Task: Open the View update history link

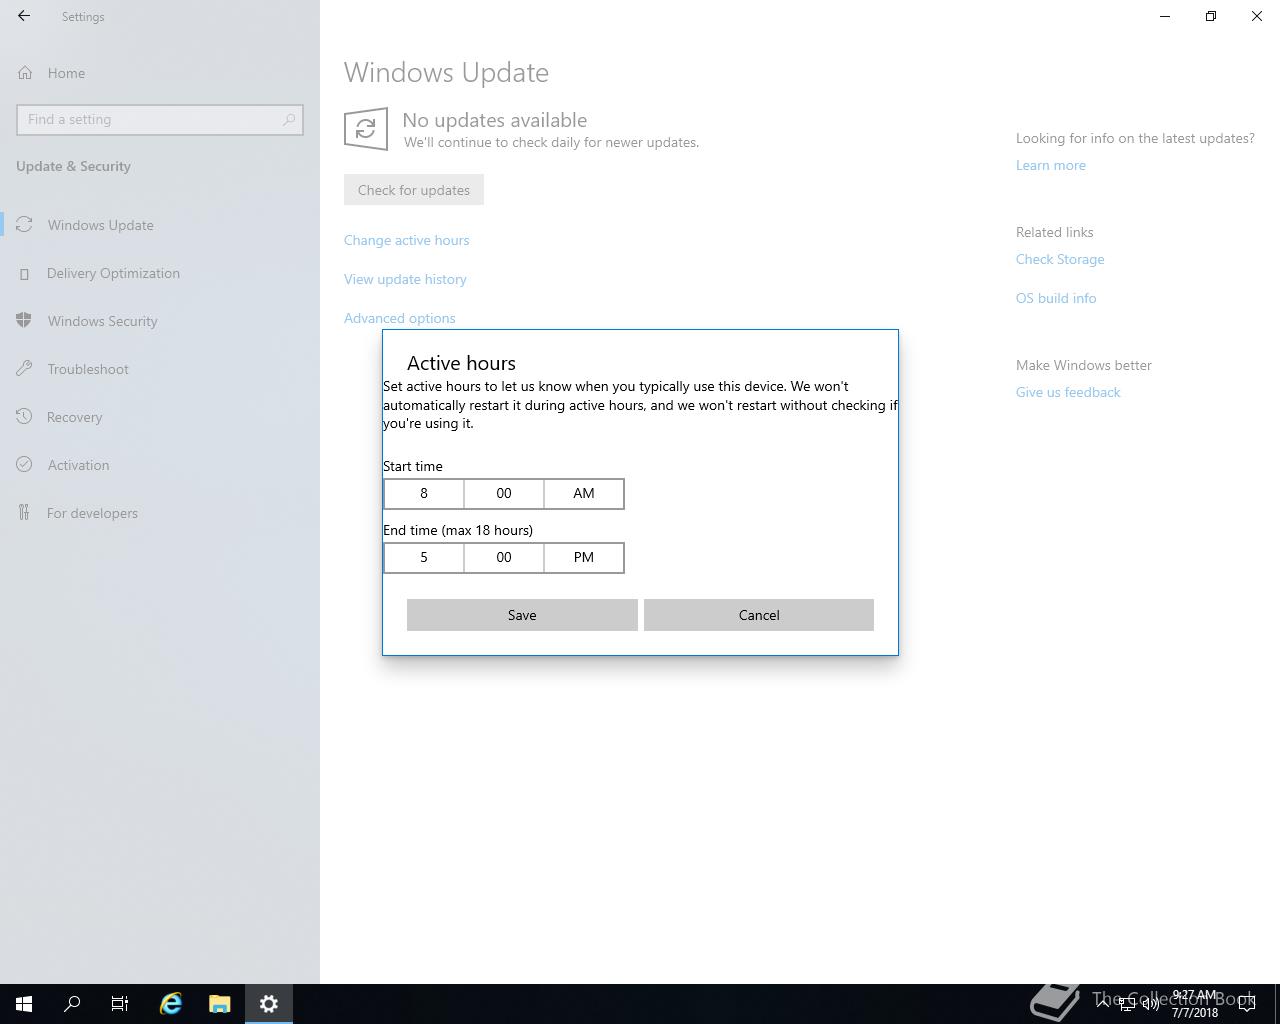Action: (x=405, y=279)
